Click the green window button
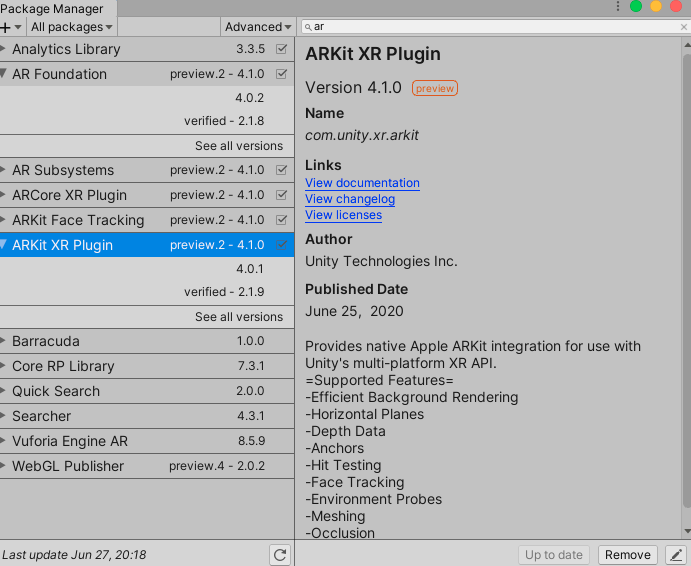Viewport: 691px width, 566px height. [x=635, y=6]
